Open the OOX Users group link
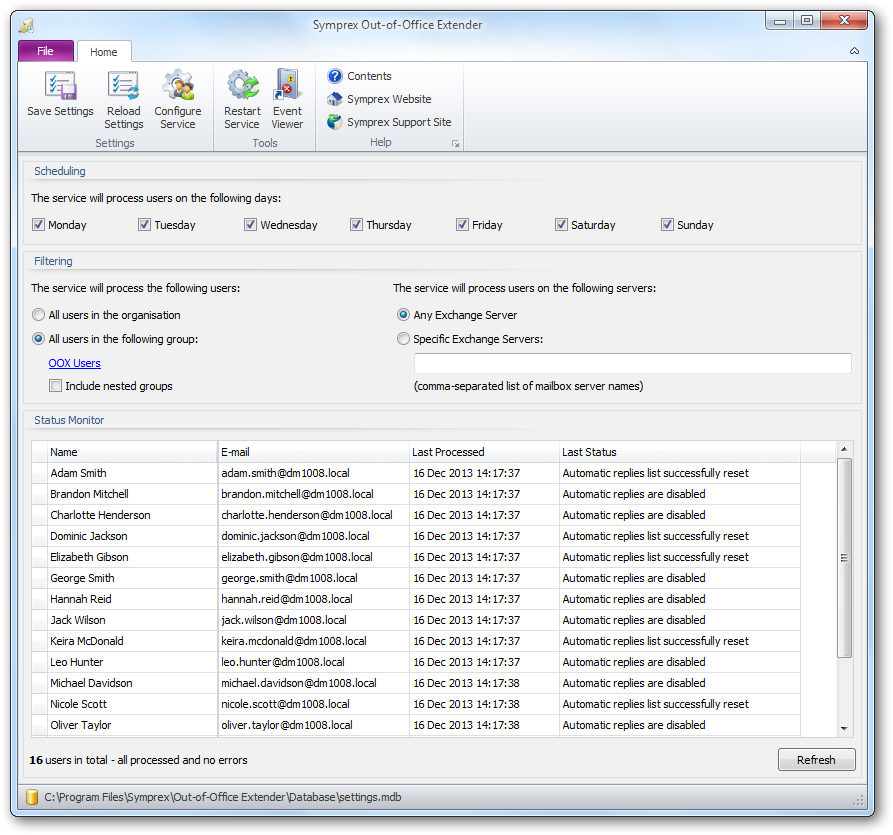 [75, 363]
